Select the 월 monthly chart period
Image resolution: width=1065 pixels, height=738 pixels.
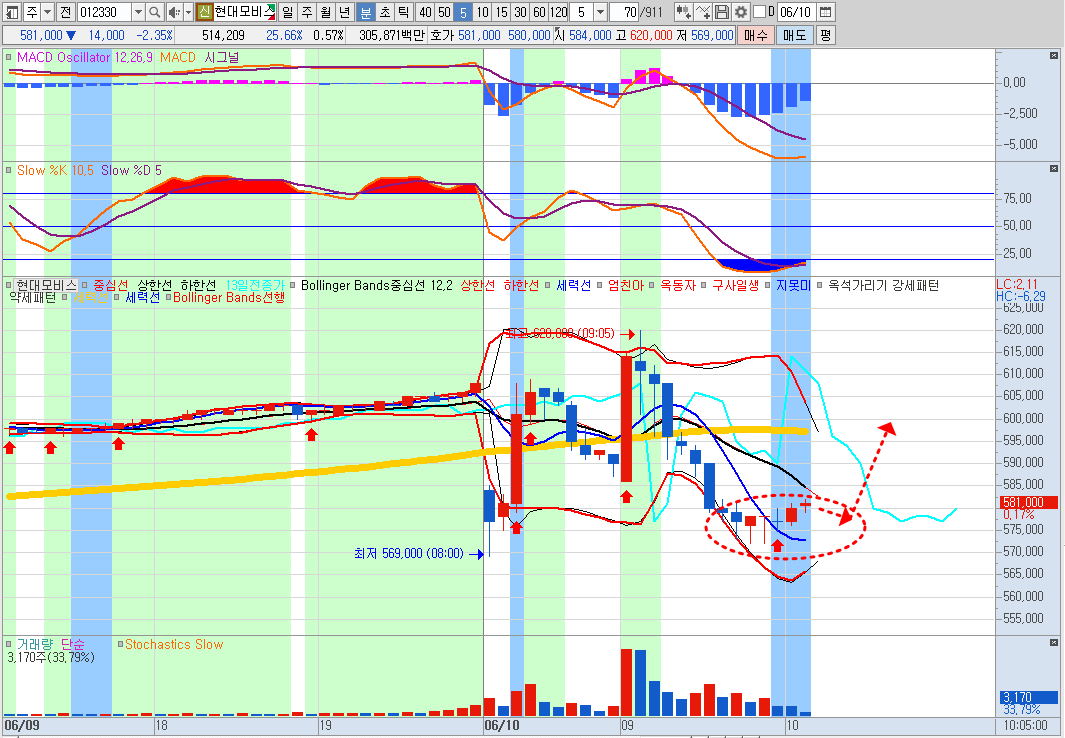326,12
